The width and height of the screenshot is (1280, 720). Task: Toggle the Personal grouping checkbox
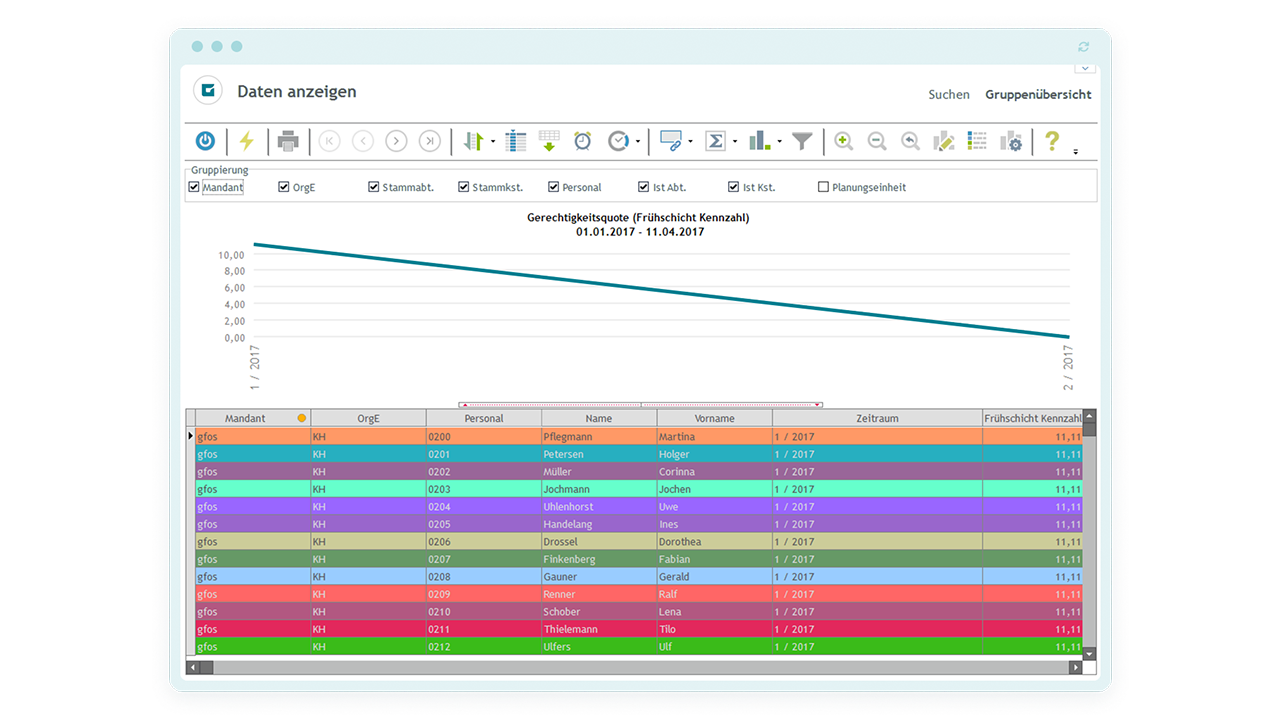554,187
